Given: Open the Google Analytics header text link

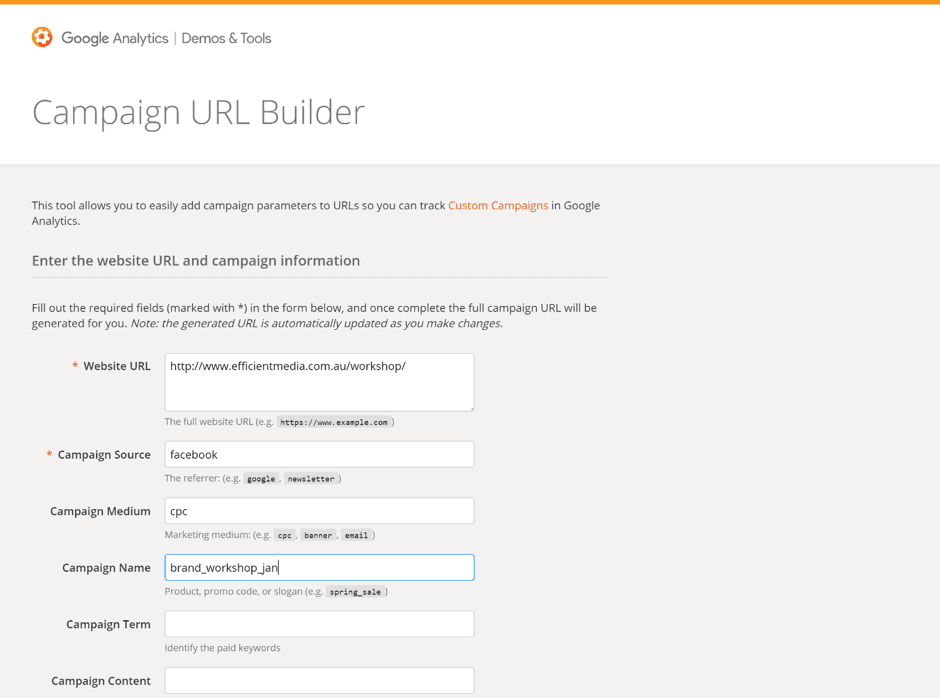Looking at the screenshot, I should point(115,38).
